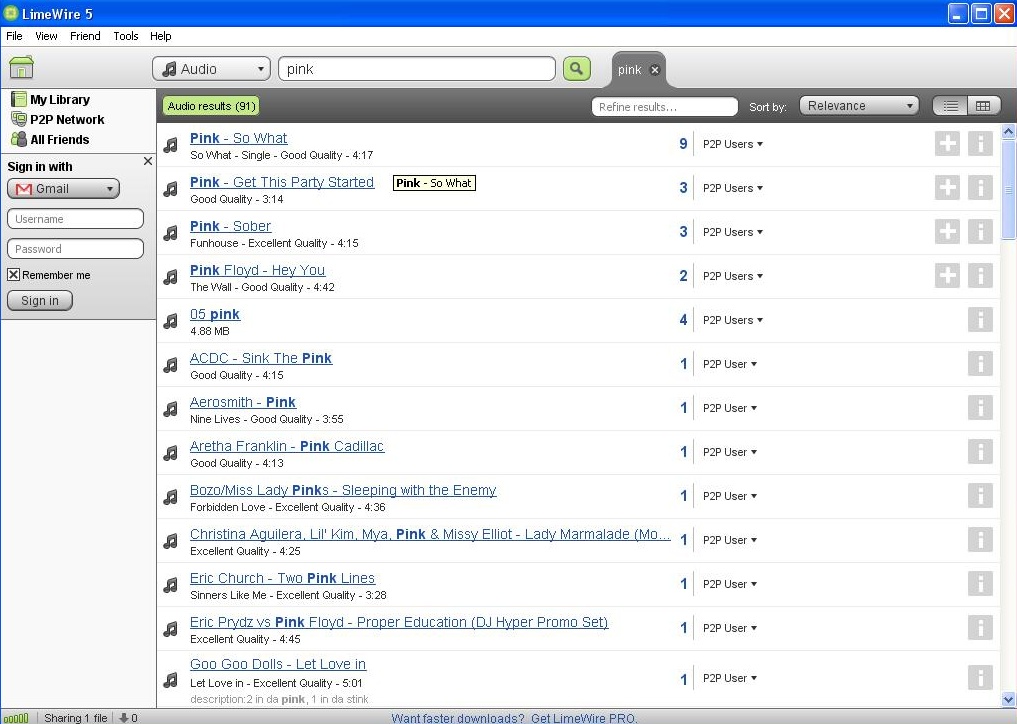
Task: Click the connection strength status icon
Action: pyautogui.click(x=16, y=718)
